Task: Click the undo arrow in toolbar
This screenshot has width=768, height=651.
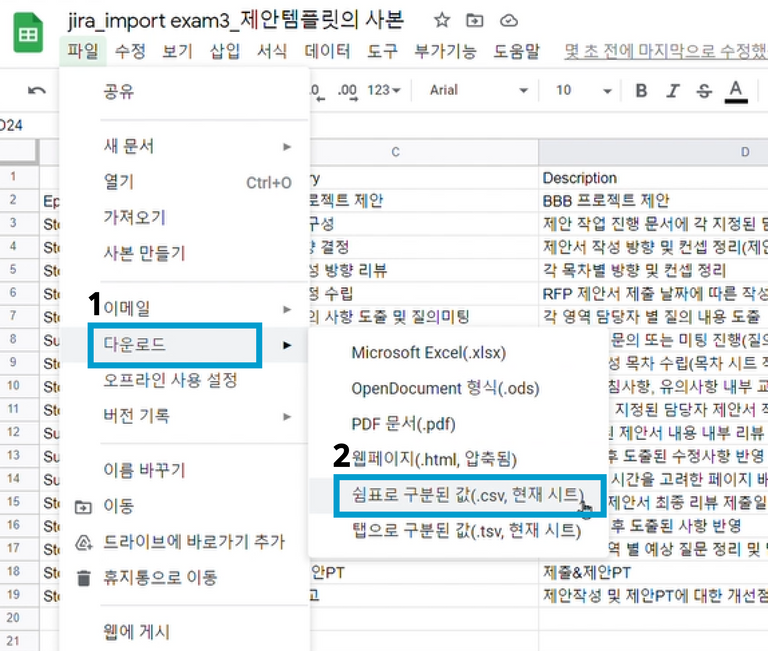Action: coord(37,91)
